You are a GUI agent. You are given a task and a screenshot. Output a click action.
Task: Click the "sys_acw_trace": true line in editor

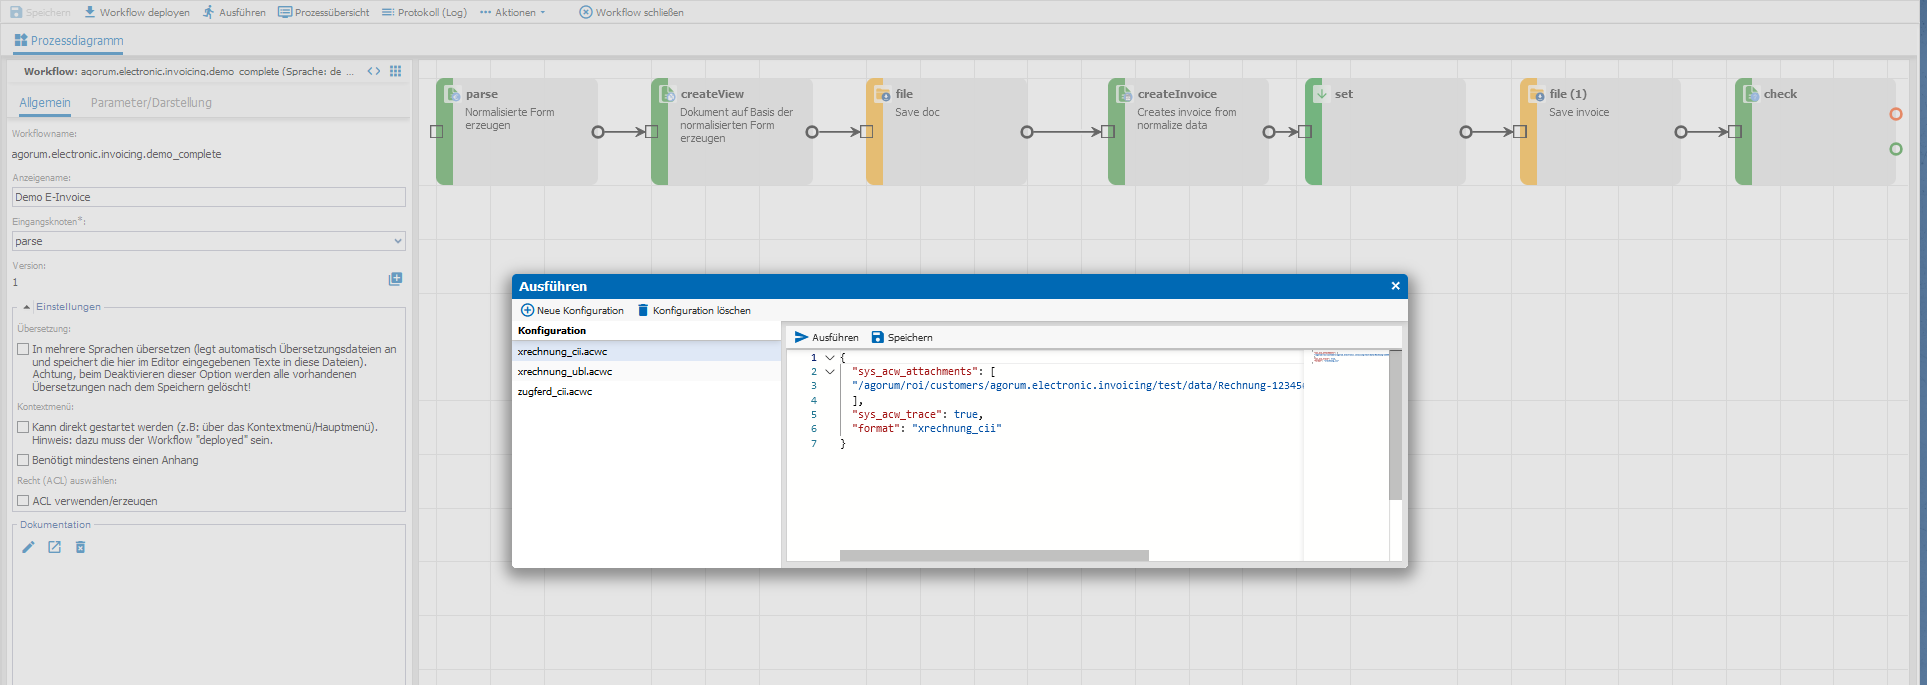(917, 414)
